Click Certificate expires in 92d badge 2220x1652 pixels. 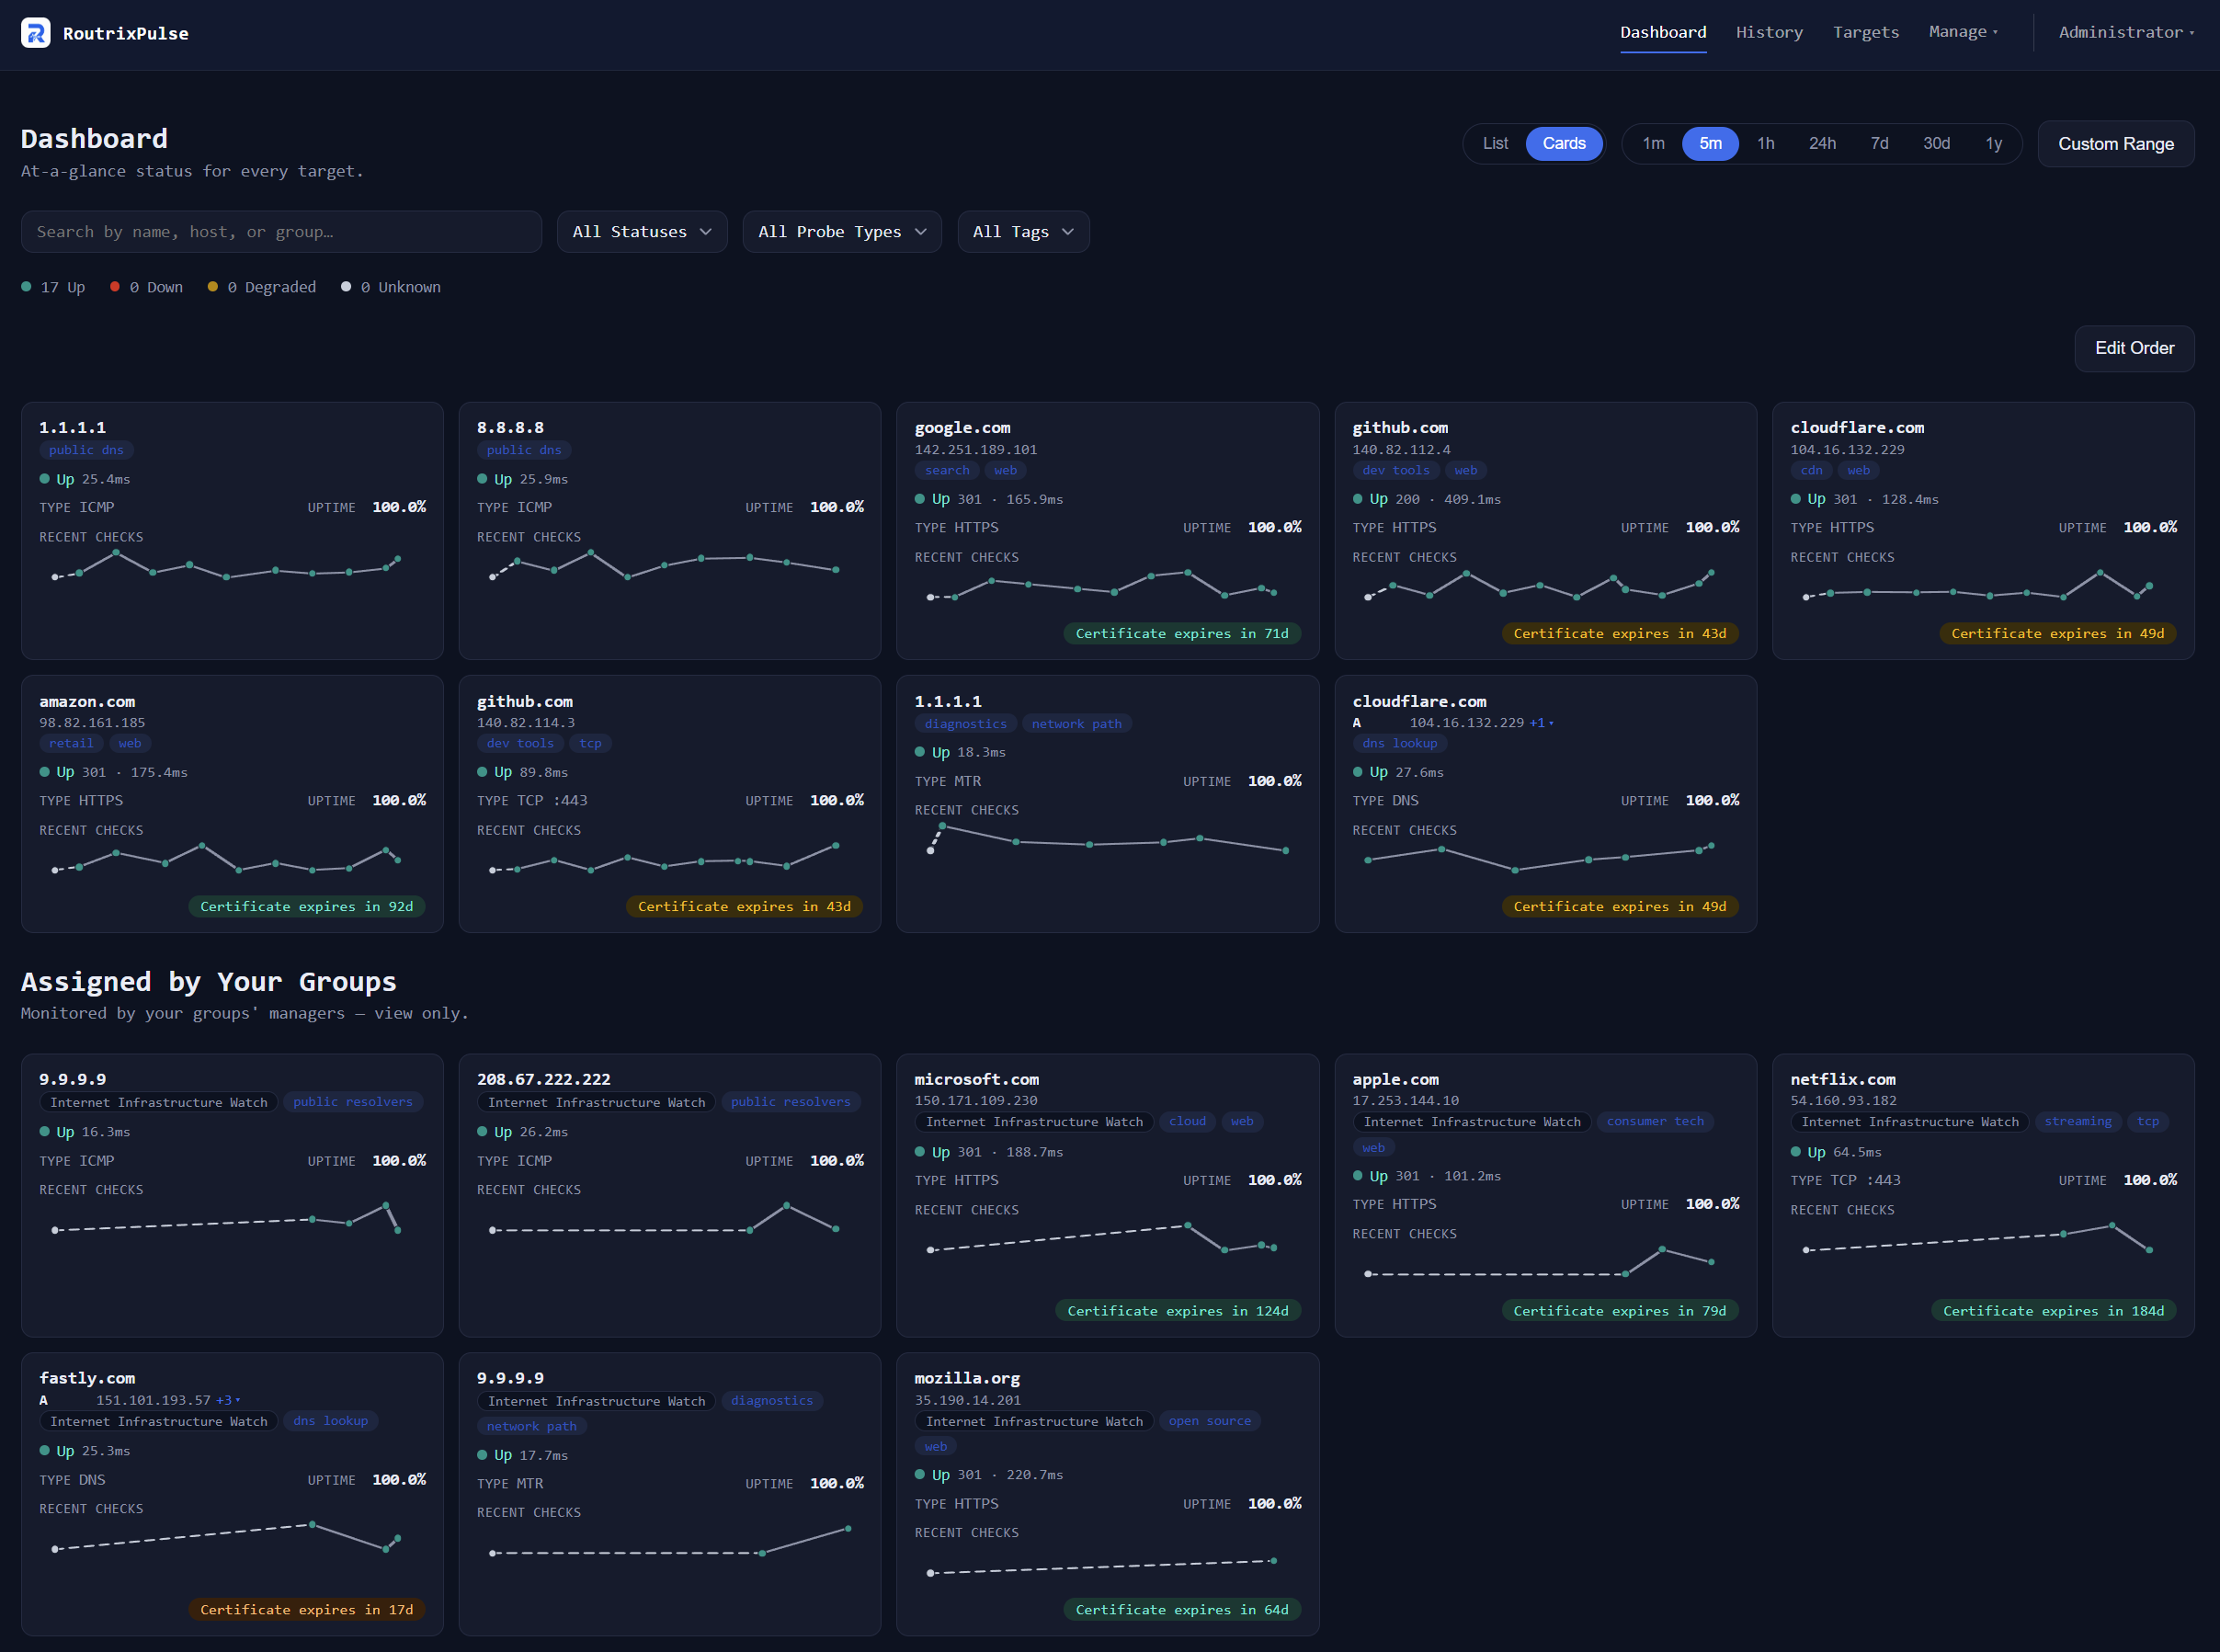(306, 906)
